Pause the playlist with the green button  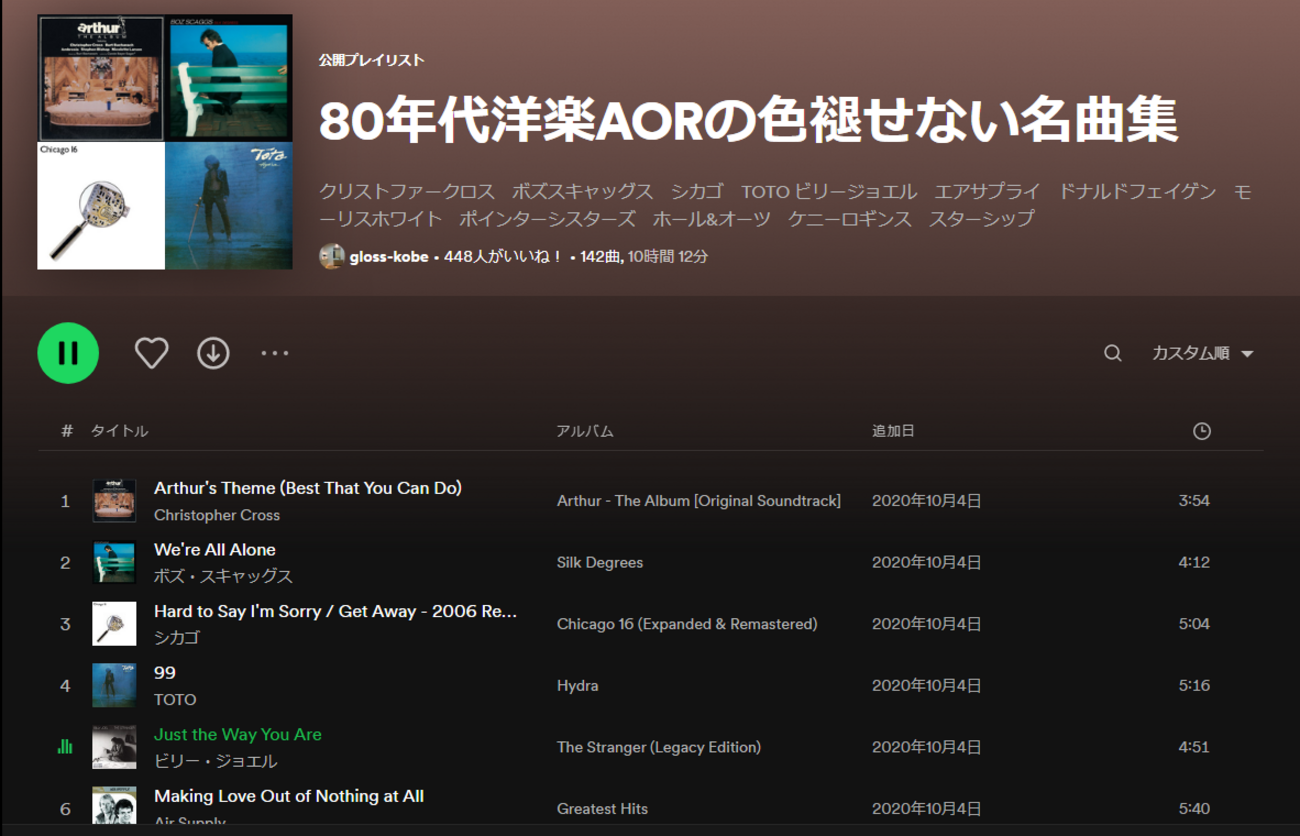coord(68,353)
